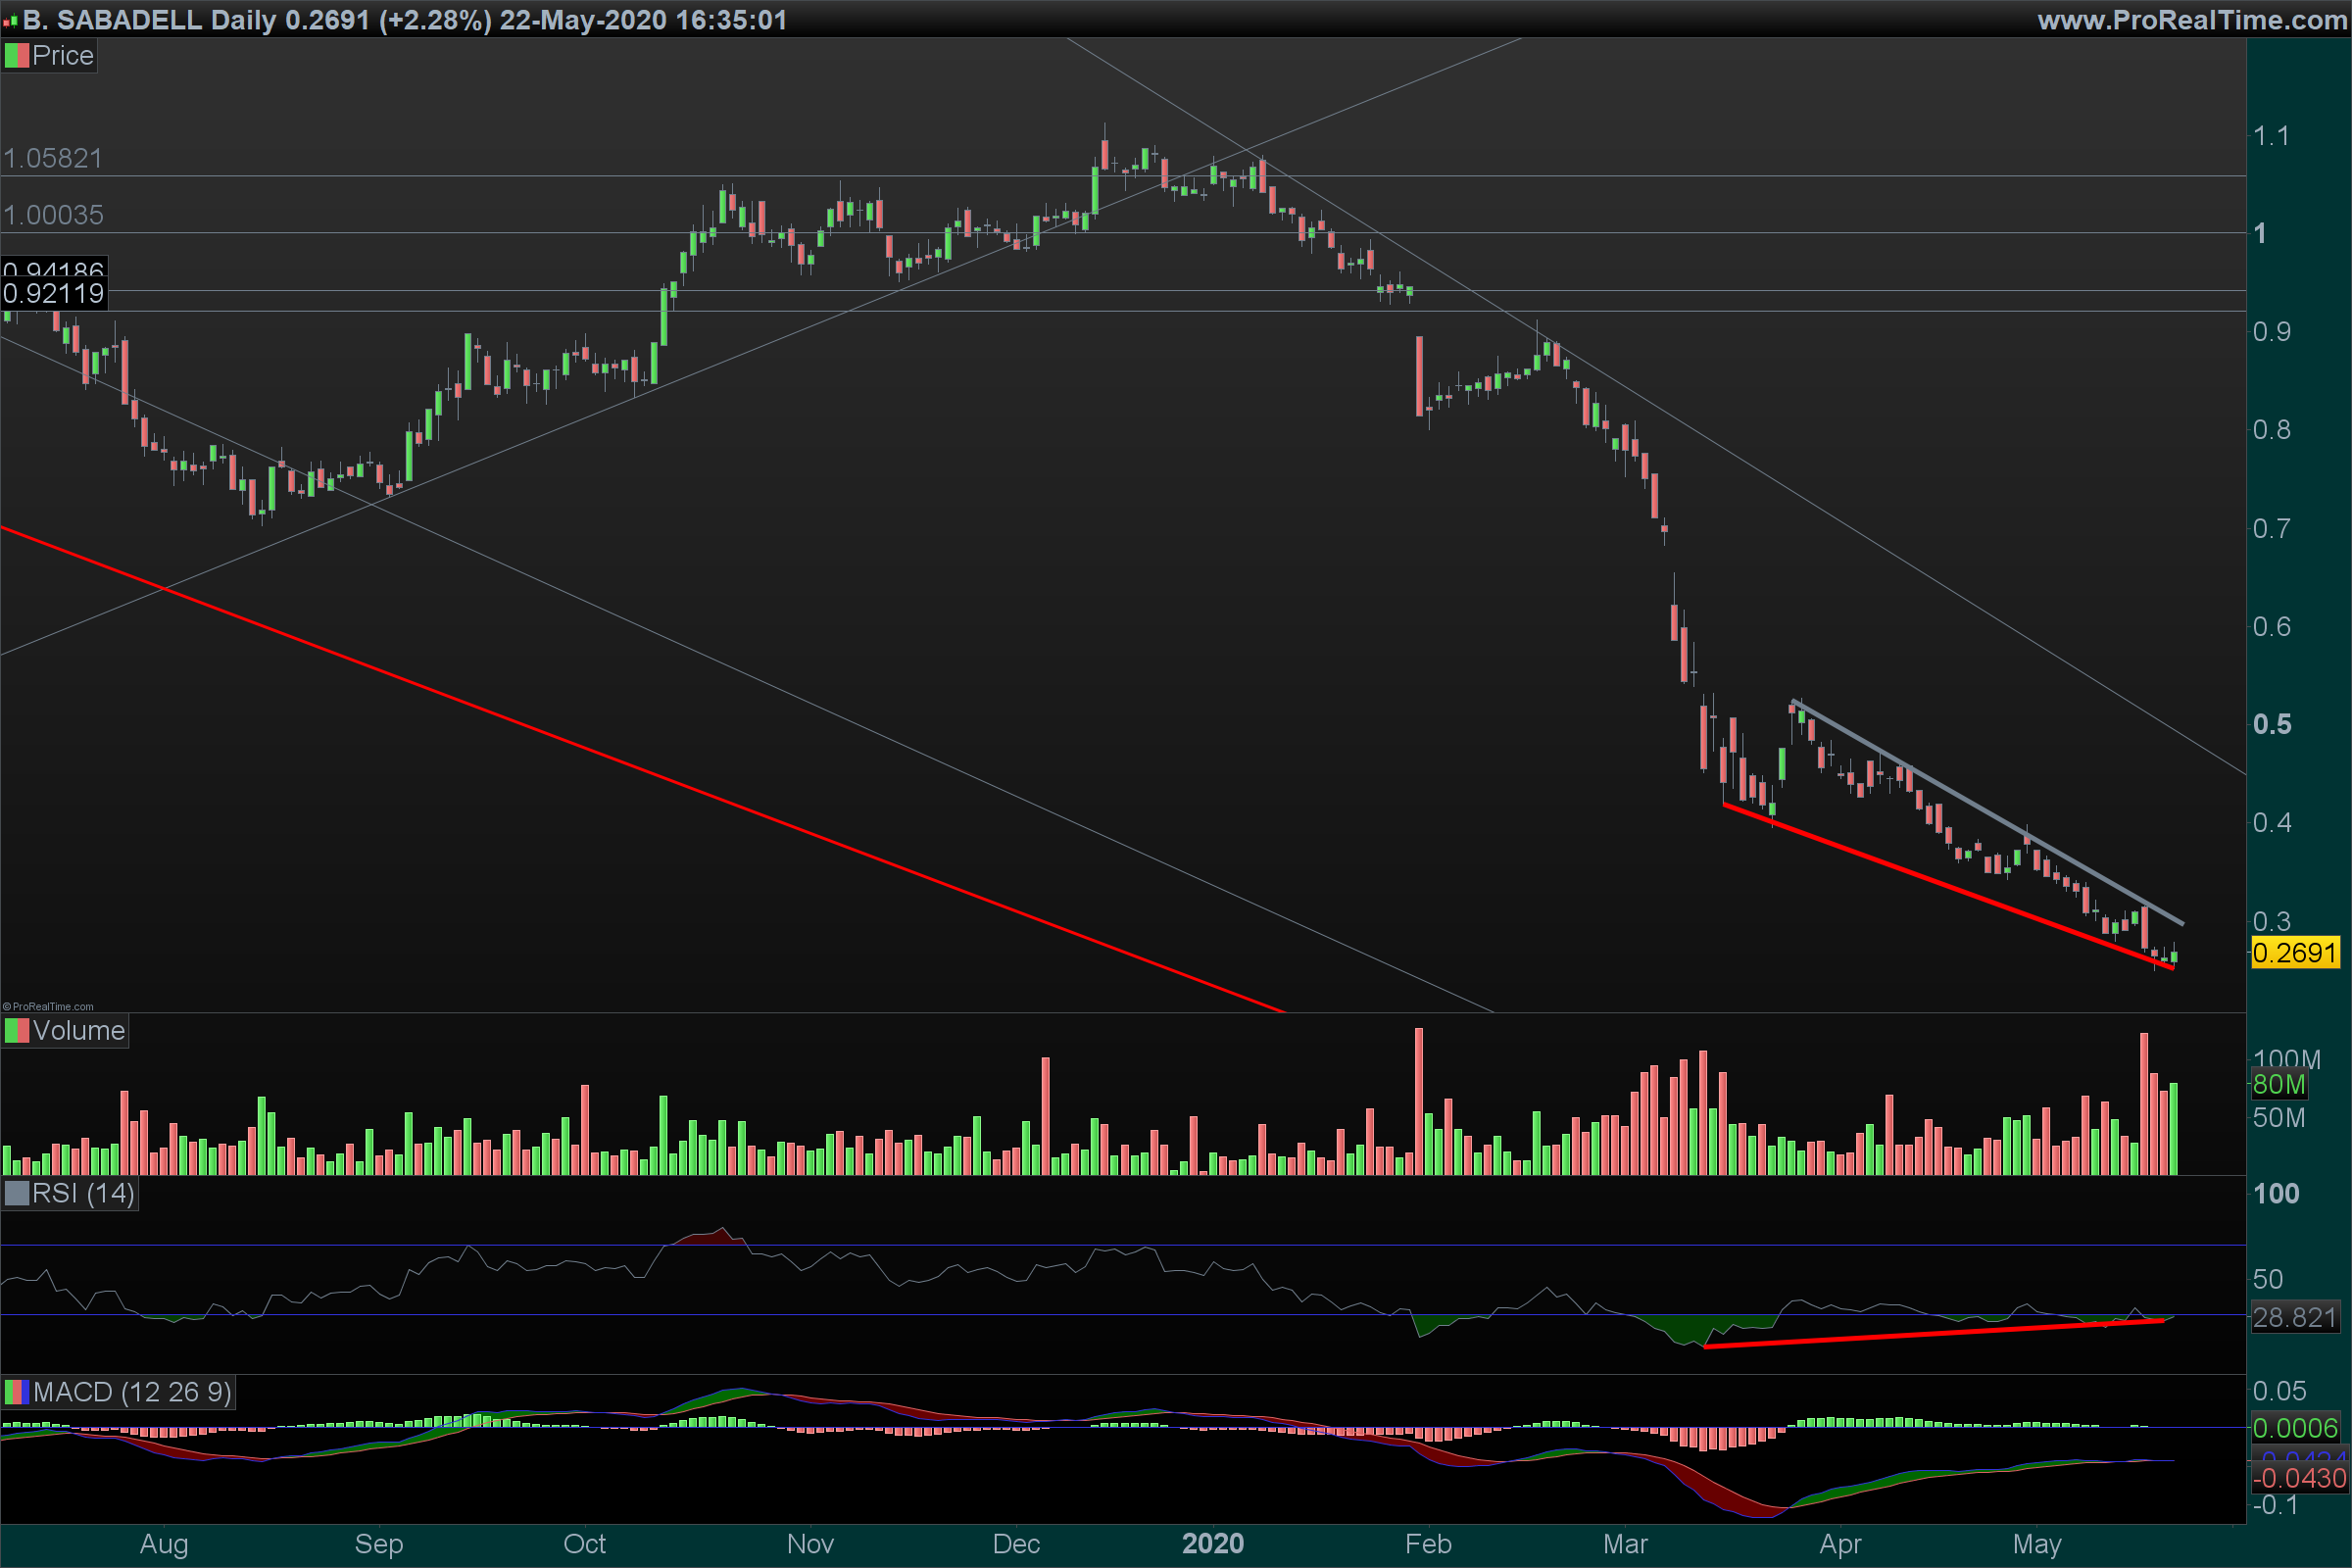Select the 0.92119 horizontal level label
2352x1568 pixels.
54,294
